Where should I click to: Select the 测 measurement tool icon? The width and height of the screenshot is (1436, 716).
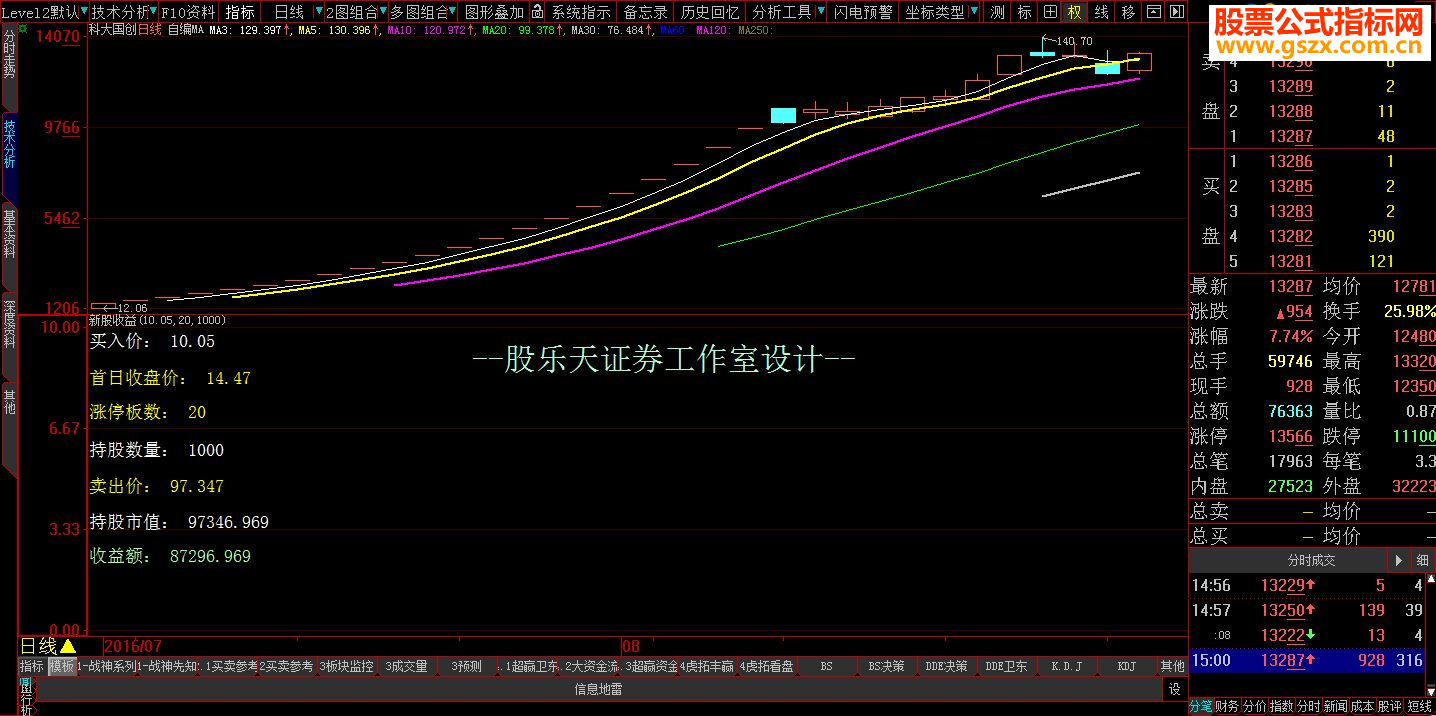tap(996, 12)
